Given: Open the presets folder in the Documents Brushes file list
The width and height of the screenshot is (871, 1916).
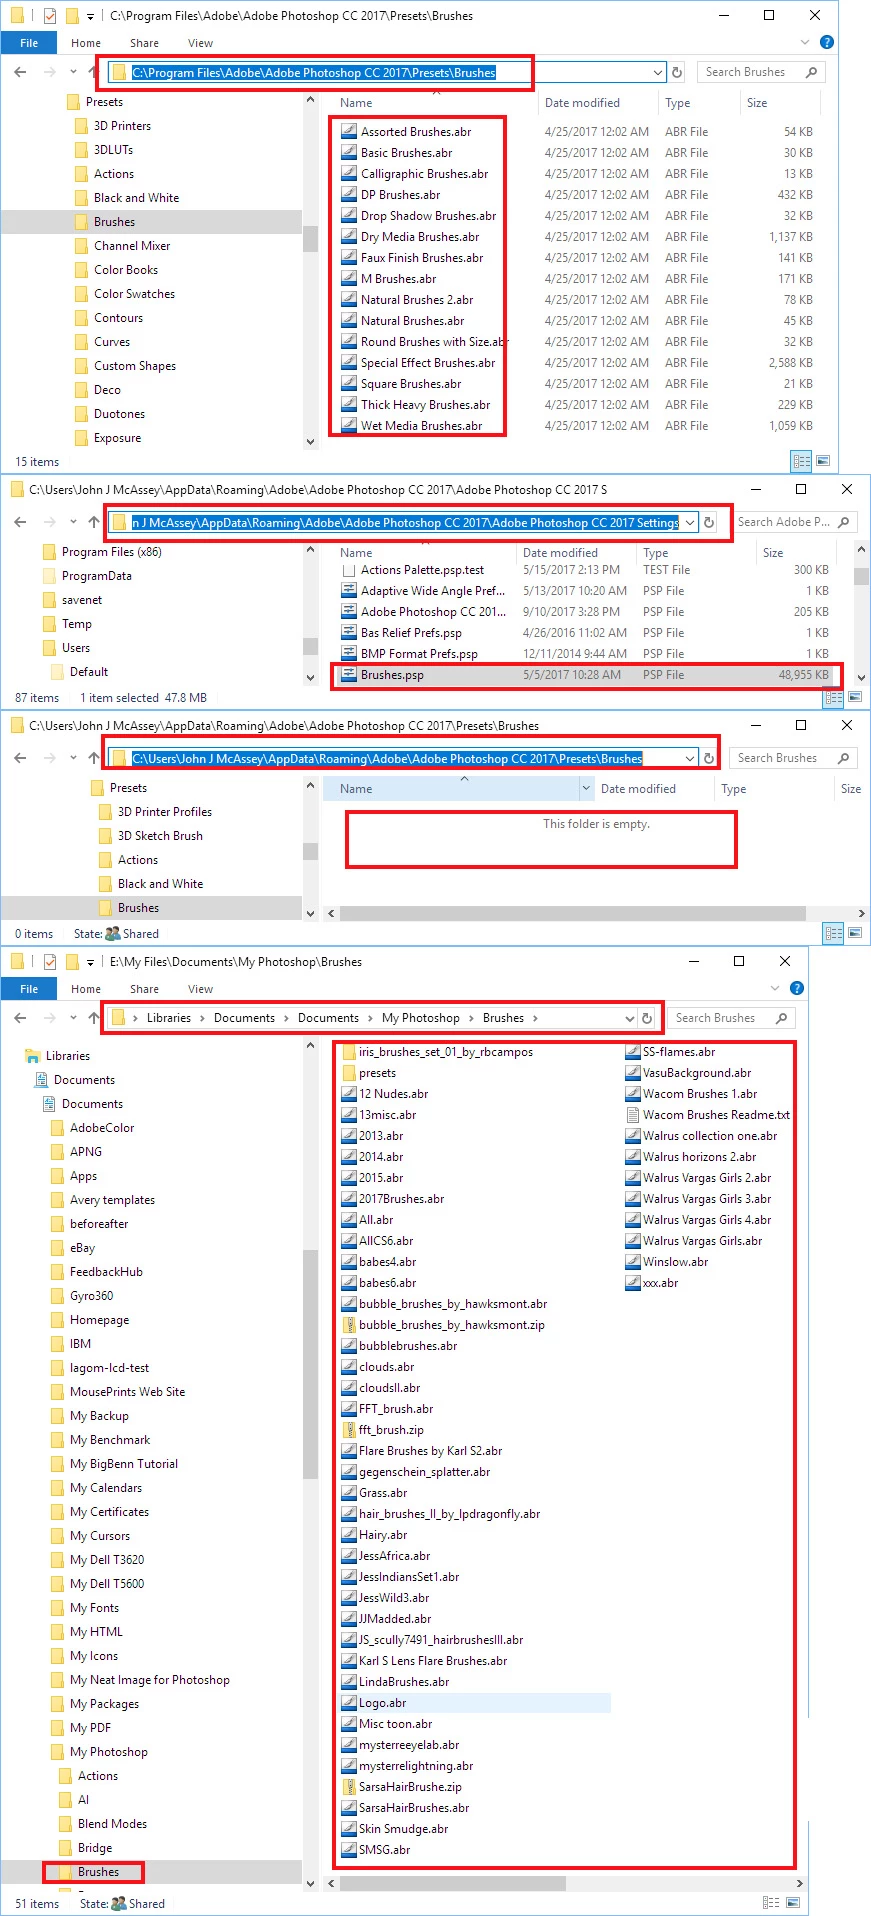Looking at the screenshot, I should pyautogui.click(x=369, y=1073).
